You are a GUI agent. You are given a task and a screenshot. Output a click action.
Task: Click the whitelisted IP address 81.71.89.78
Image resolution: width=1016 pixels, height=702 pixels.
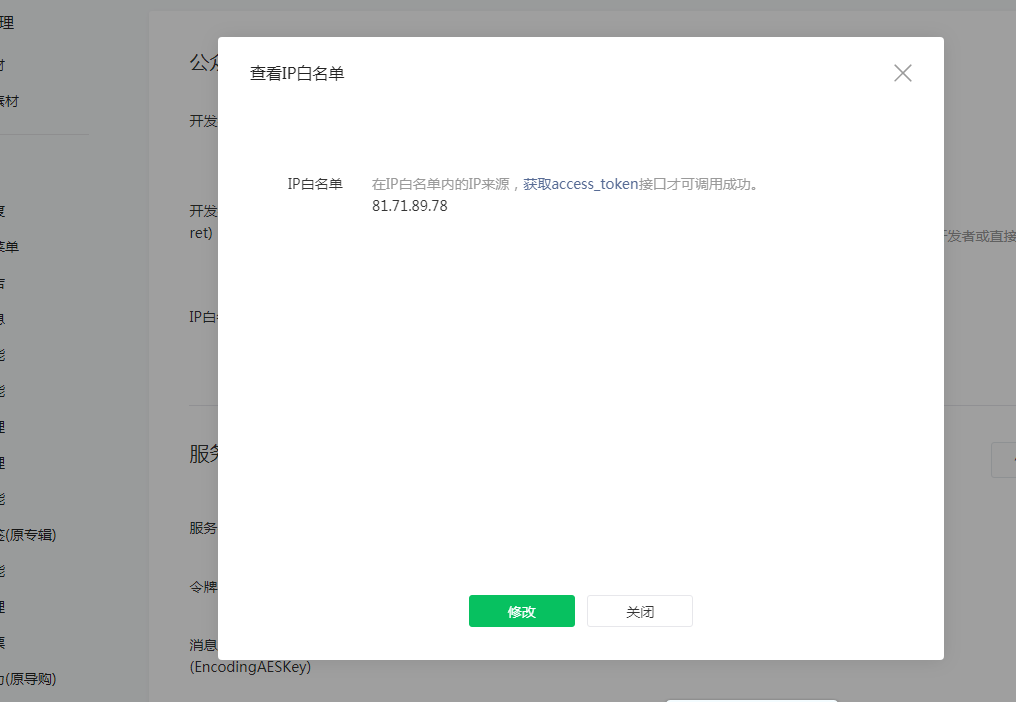pos(409,206)
